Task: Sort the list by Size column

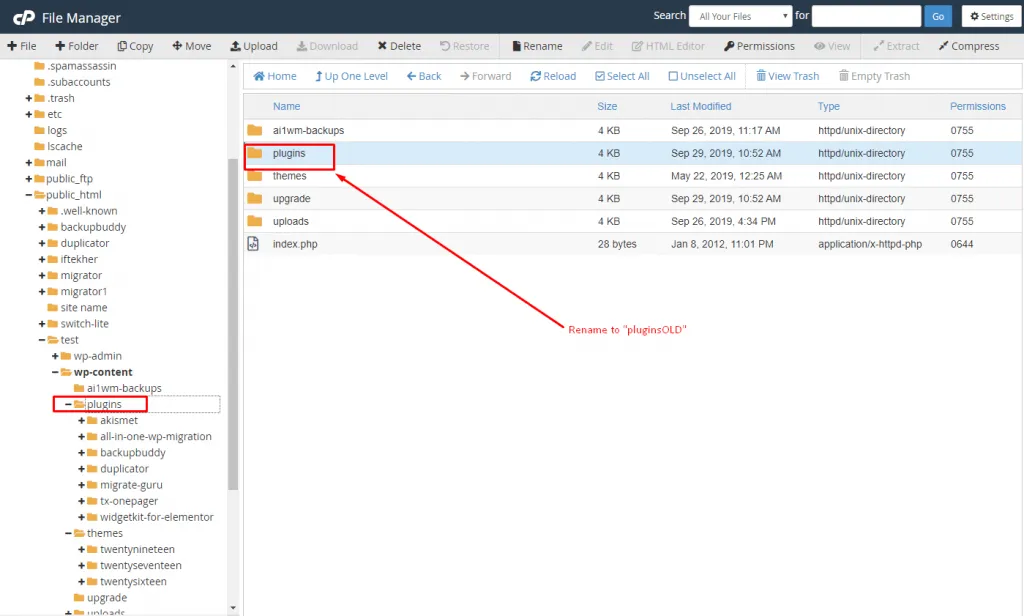Action: click(607, 106)
